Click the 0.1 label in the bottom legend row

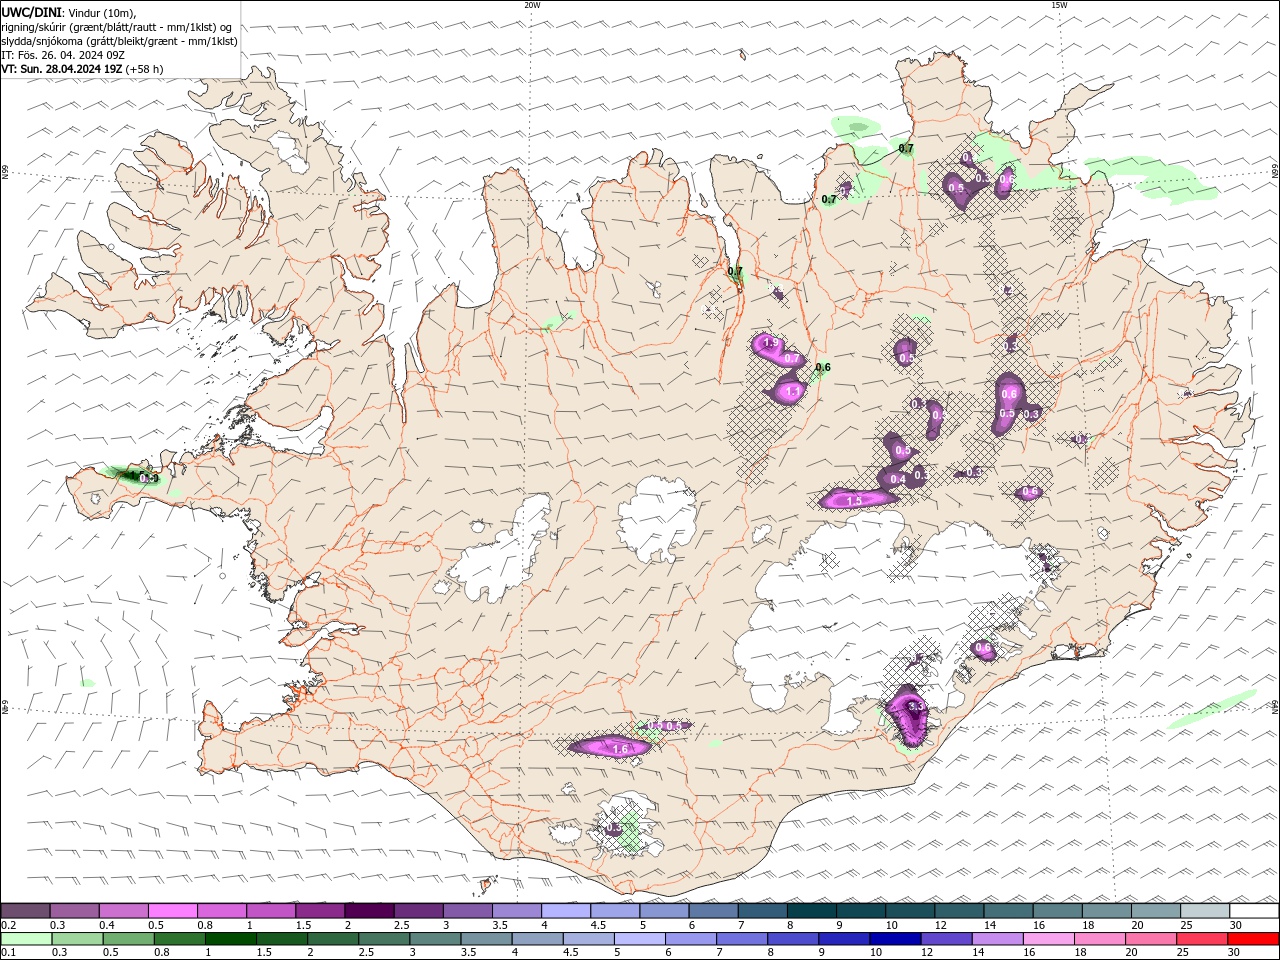(8, 953)
